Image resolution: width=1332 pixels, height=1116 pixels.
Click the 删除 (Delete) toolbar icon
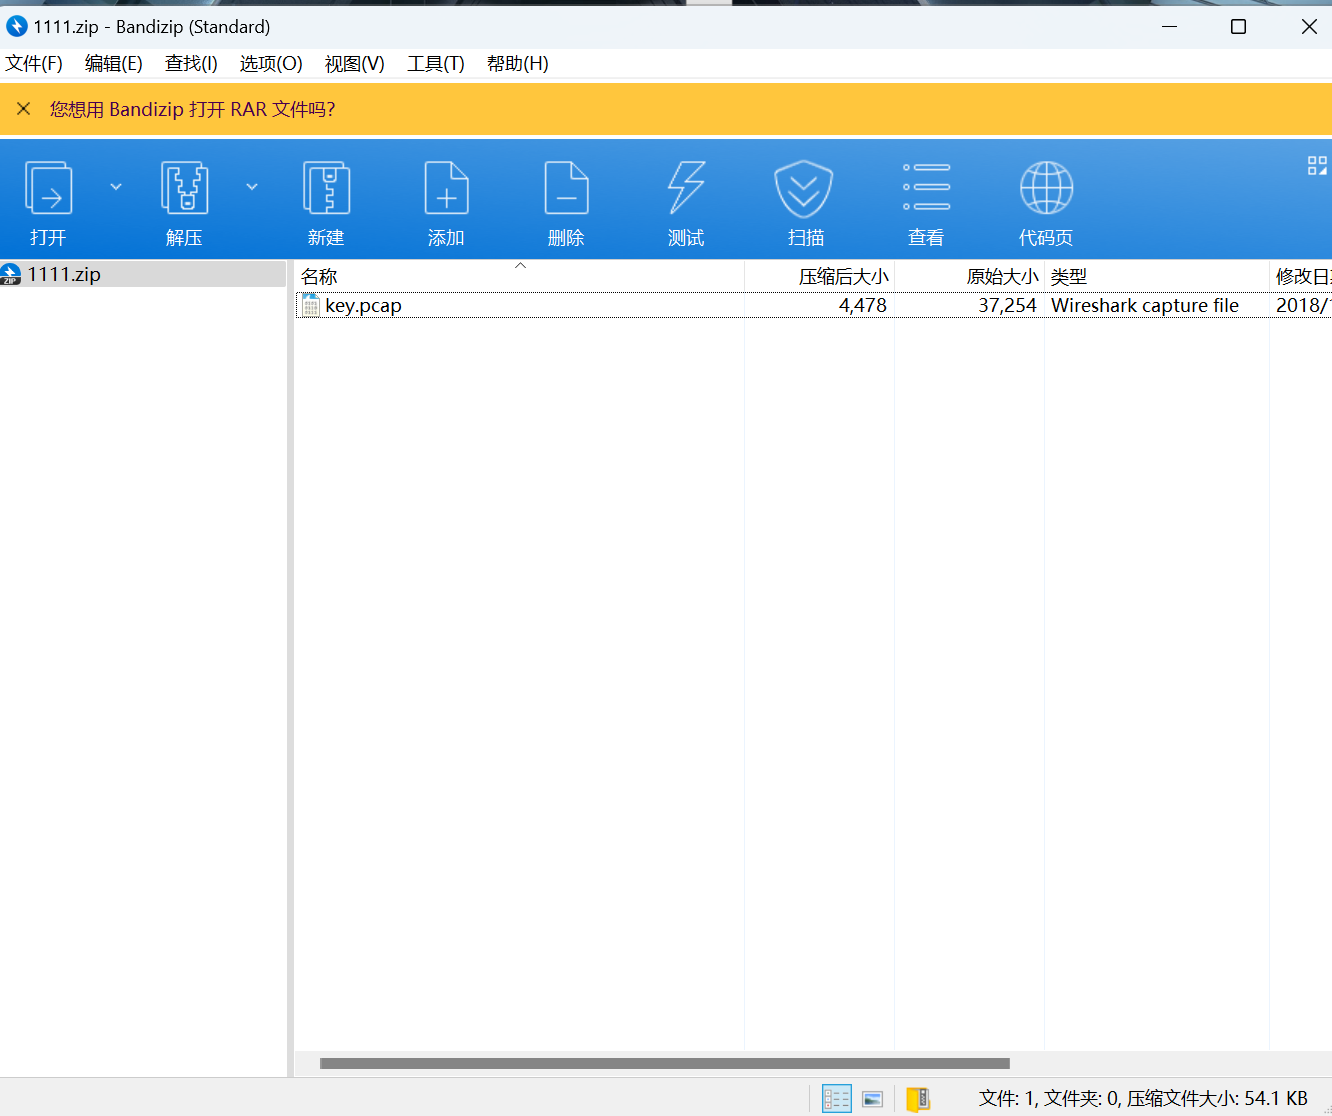click(x=566, y=188)
